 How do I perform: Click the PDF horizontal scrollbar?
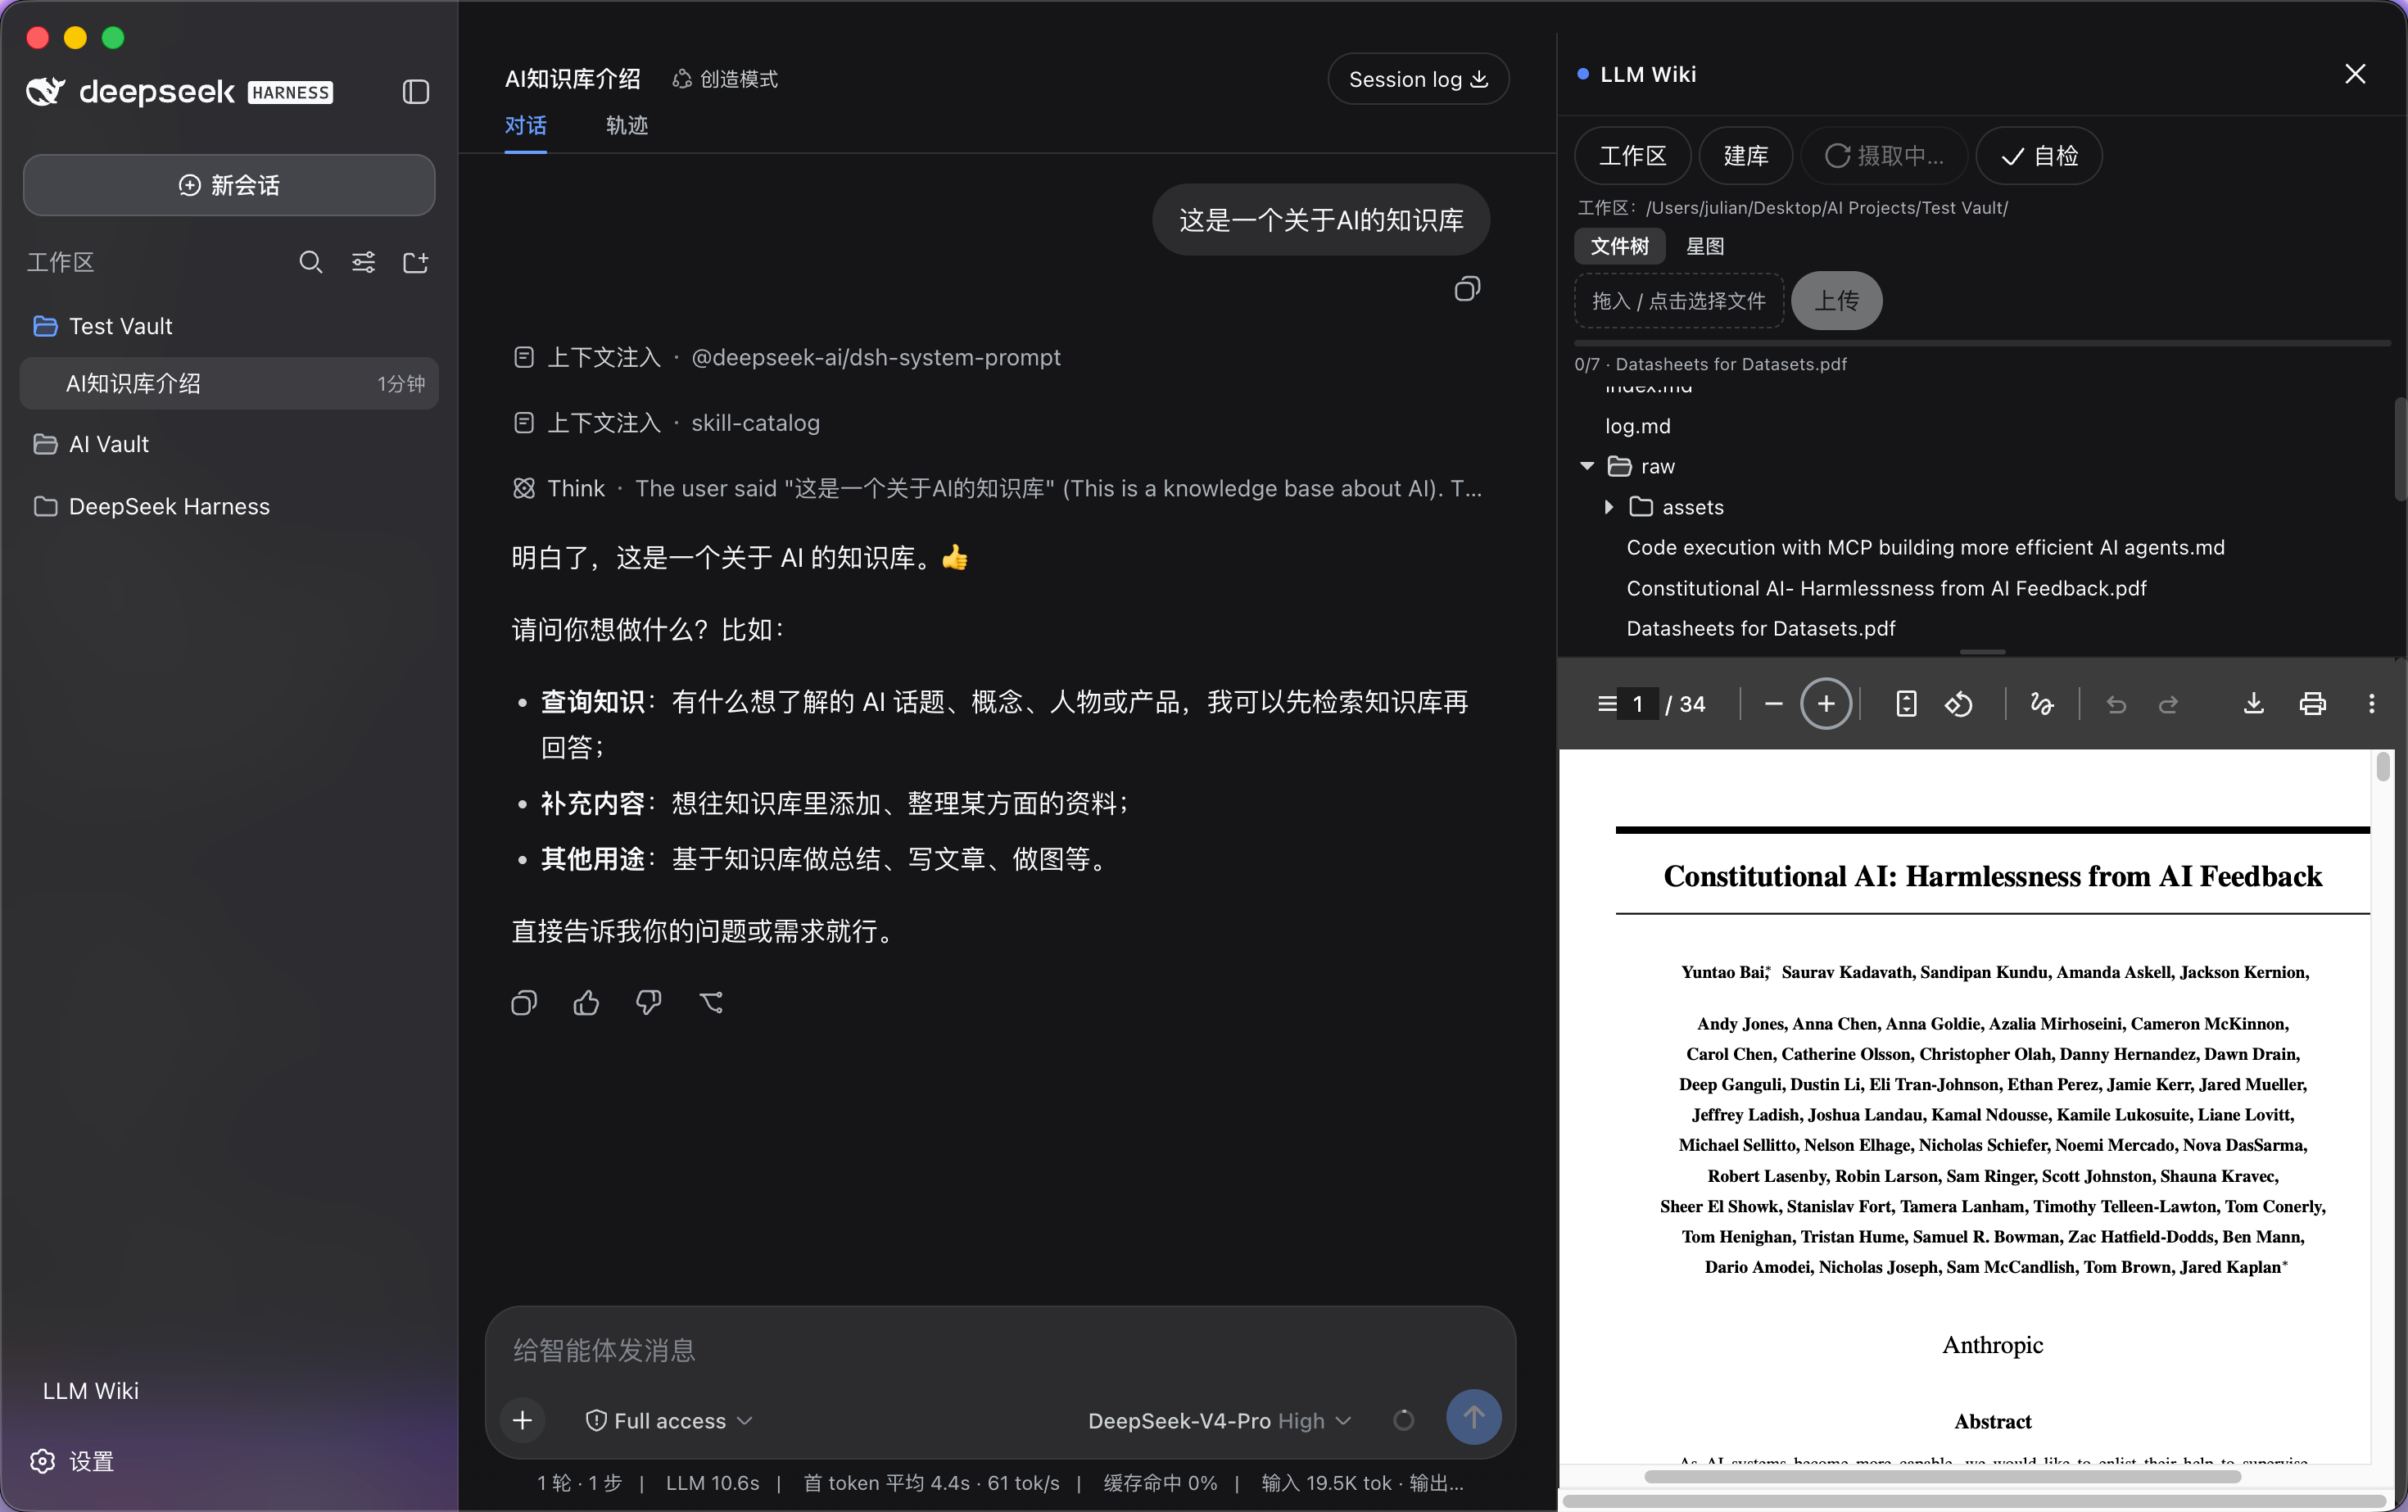[1942, 1477]
